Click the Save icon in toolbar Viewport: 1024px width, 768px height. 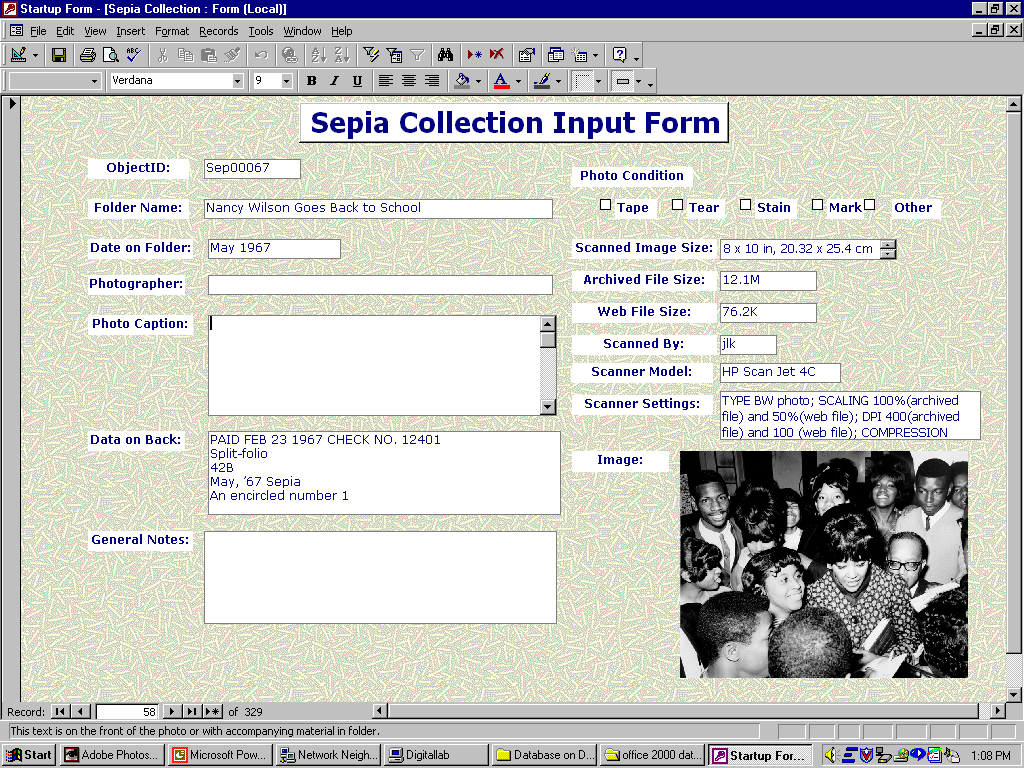(59, 55)
